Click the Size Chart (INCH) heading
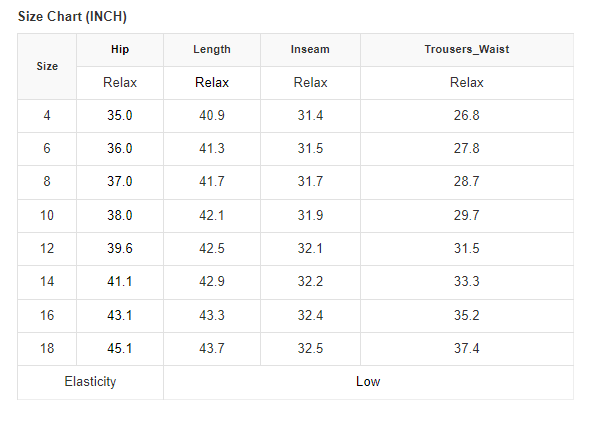609x425 pixels. point(72,17)
